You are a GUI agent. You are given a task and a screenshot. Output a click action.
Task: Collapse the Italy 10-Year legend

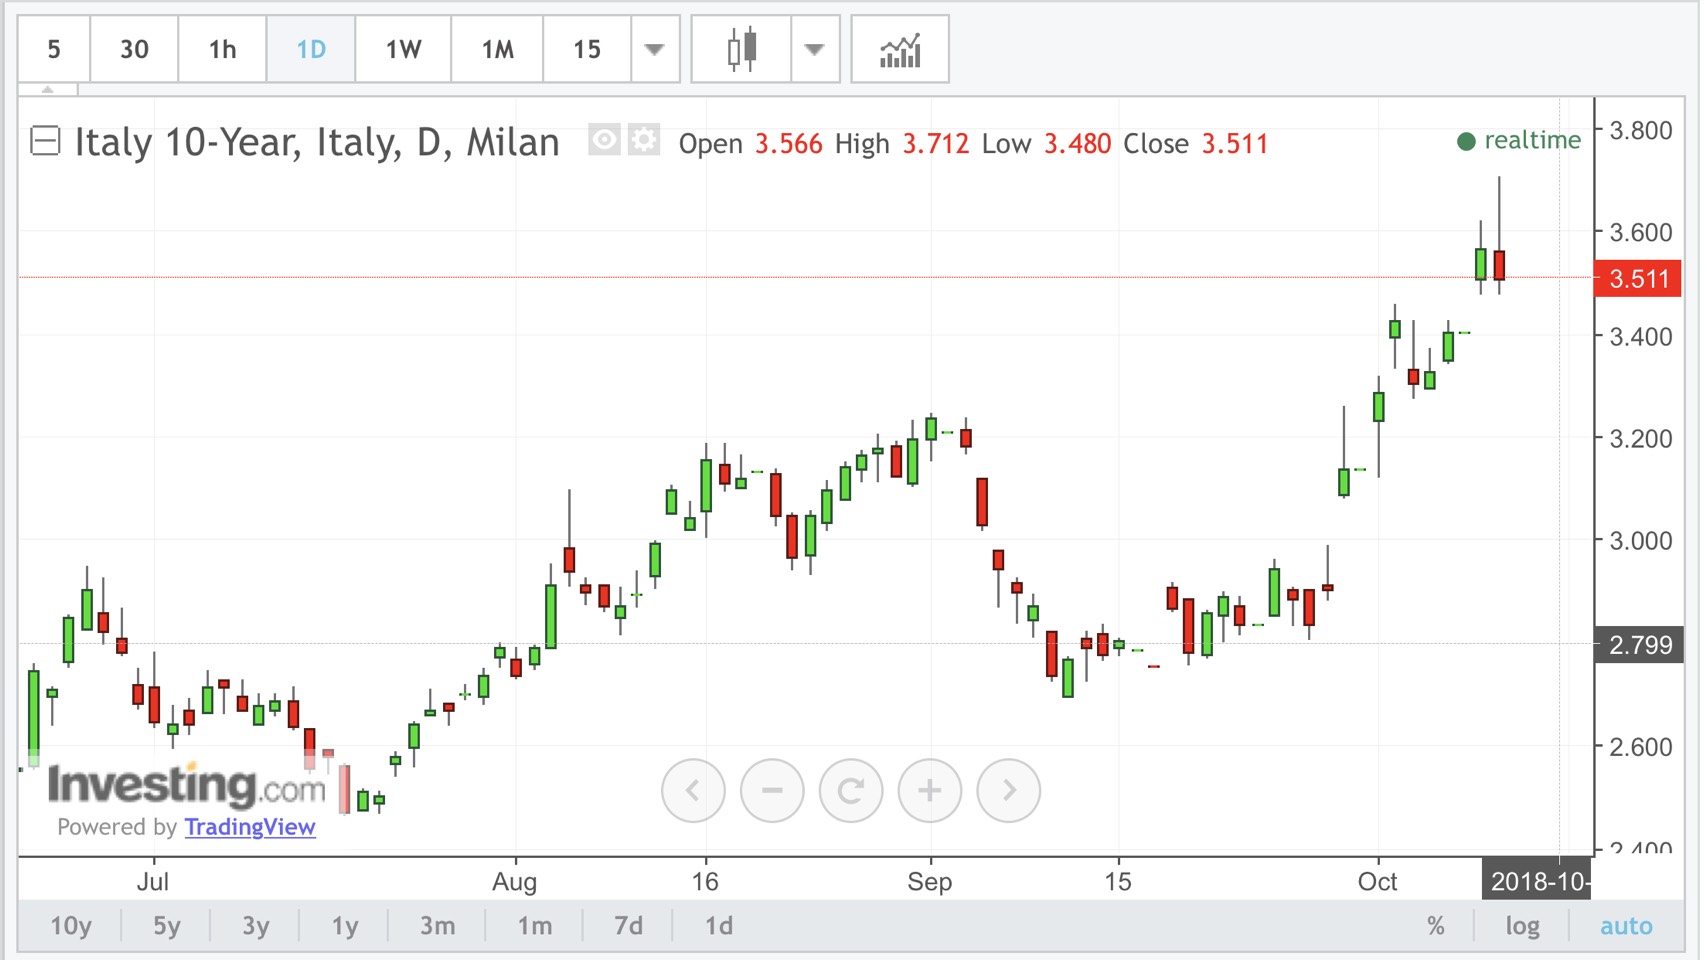coord(45,141)
